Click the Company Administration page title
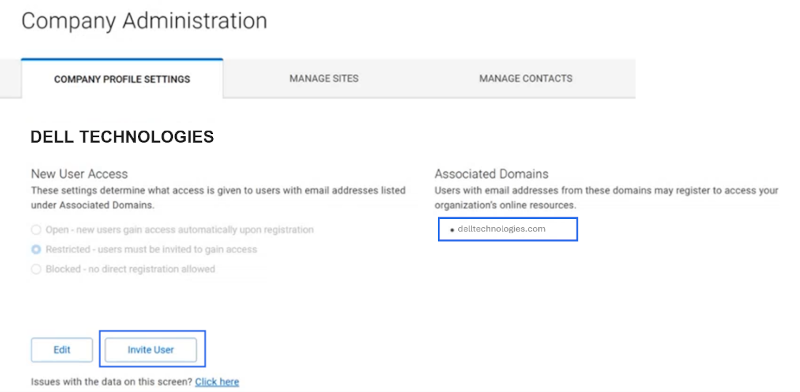Screen dimensions: 800x392 (x=144, y=21)
